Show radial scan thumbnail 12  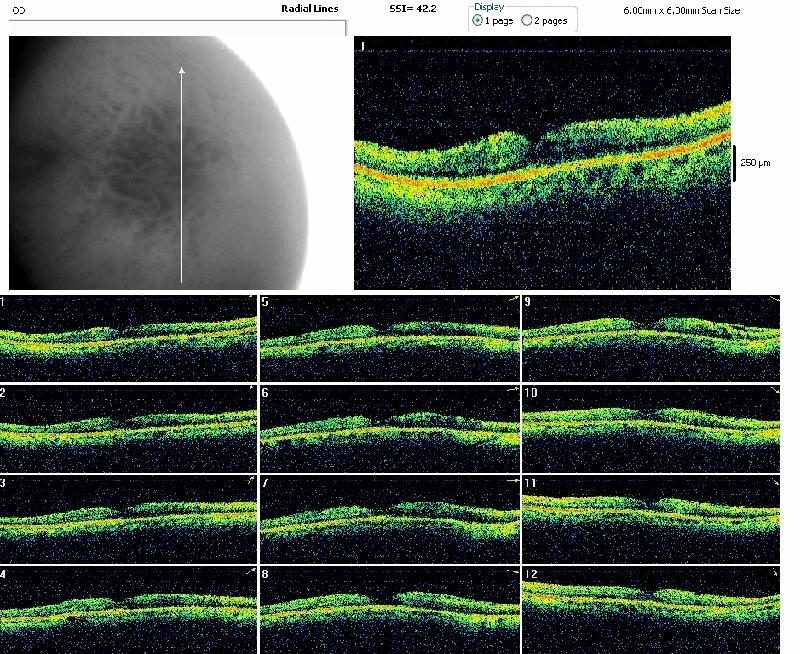point(651,609)
